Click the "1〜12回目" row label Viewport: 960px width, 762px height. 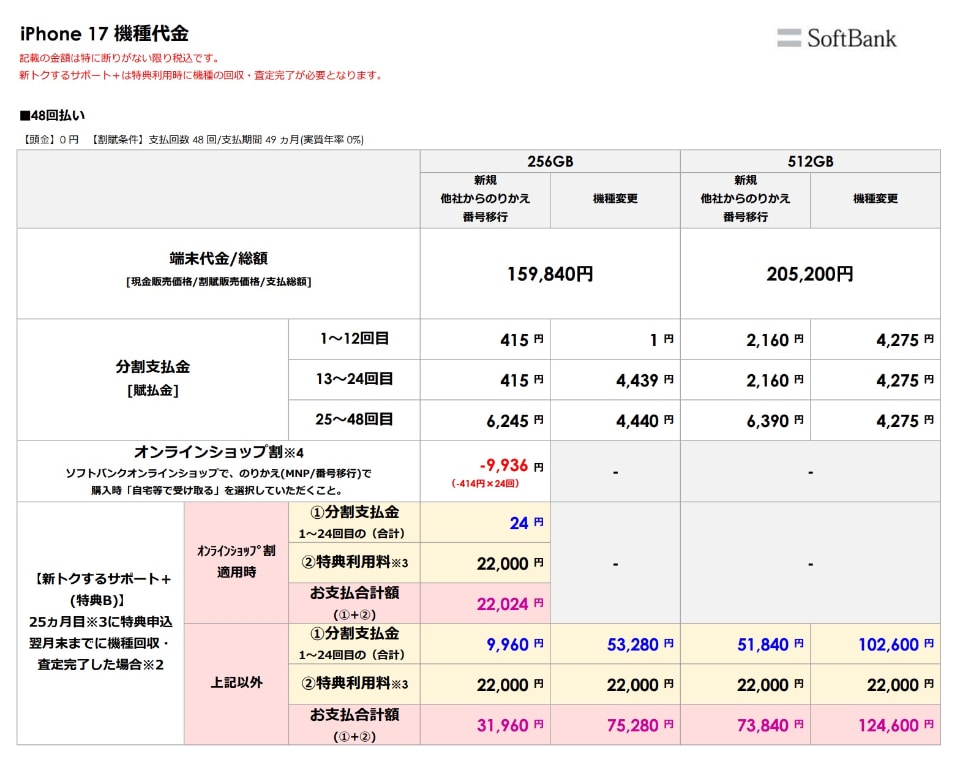pyautogui.click(x=354, y=338)
